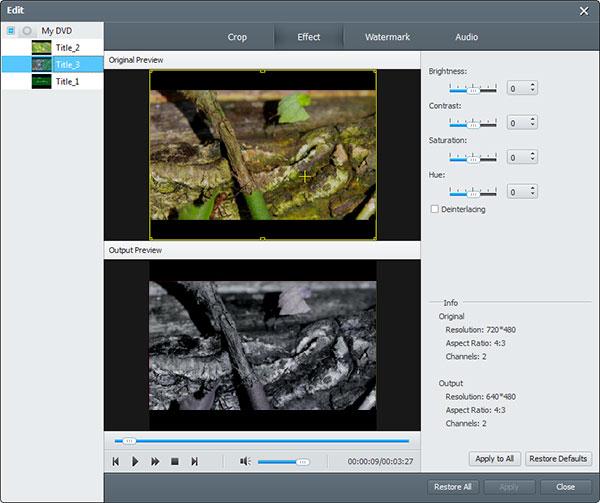Click the disc icon beside My DVD
The image size is (600, 503).
pos(27,31)
